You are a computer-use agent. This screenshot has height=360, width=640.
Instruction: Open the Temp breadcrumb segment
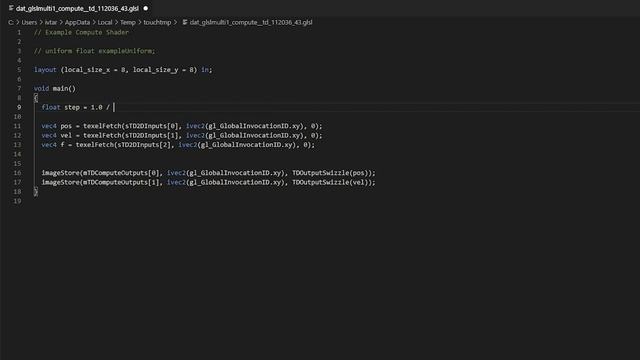[127, 22]
